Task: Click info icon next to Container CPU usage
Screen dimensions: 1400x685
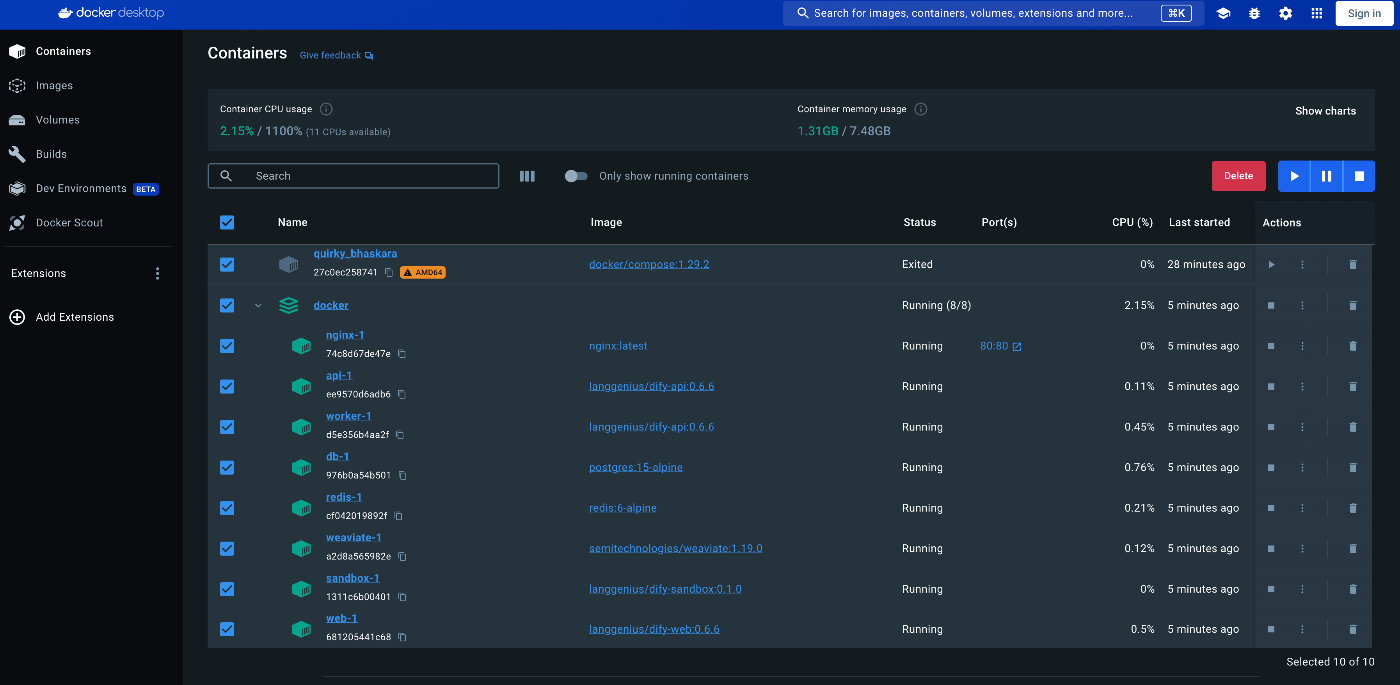Action: click(x=326, y=109)
